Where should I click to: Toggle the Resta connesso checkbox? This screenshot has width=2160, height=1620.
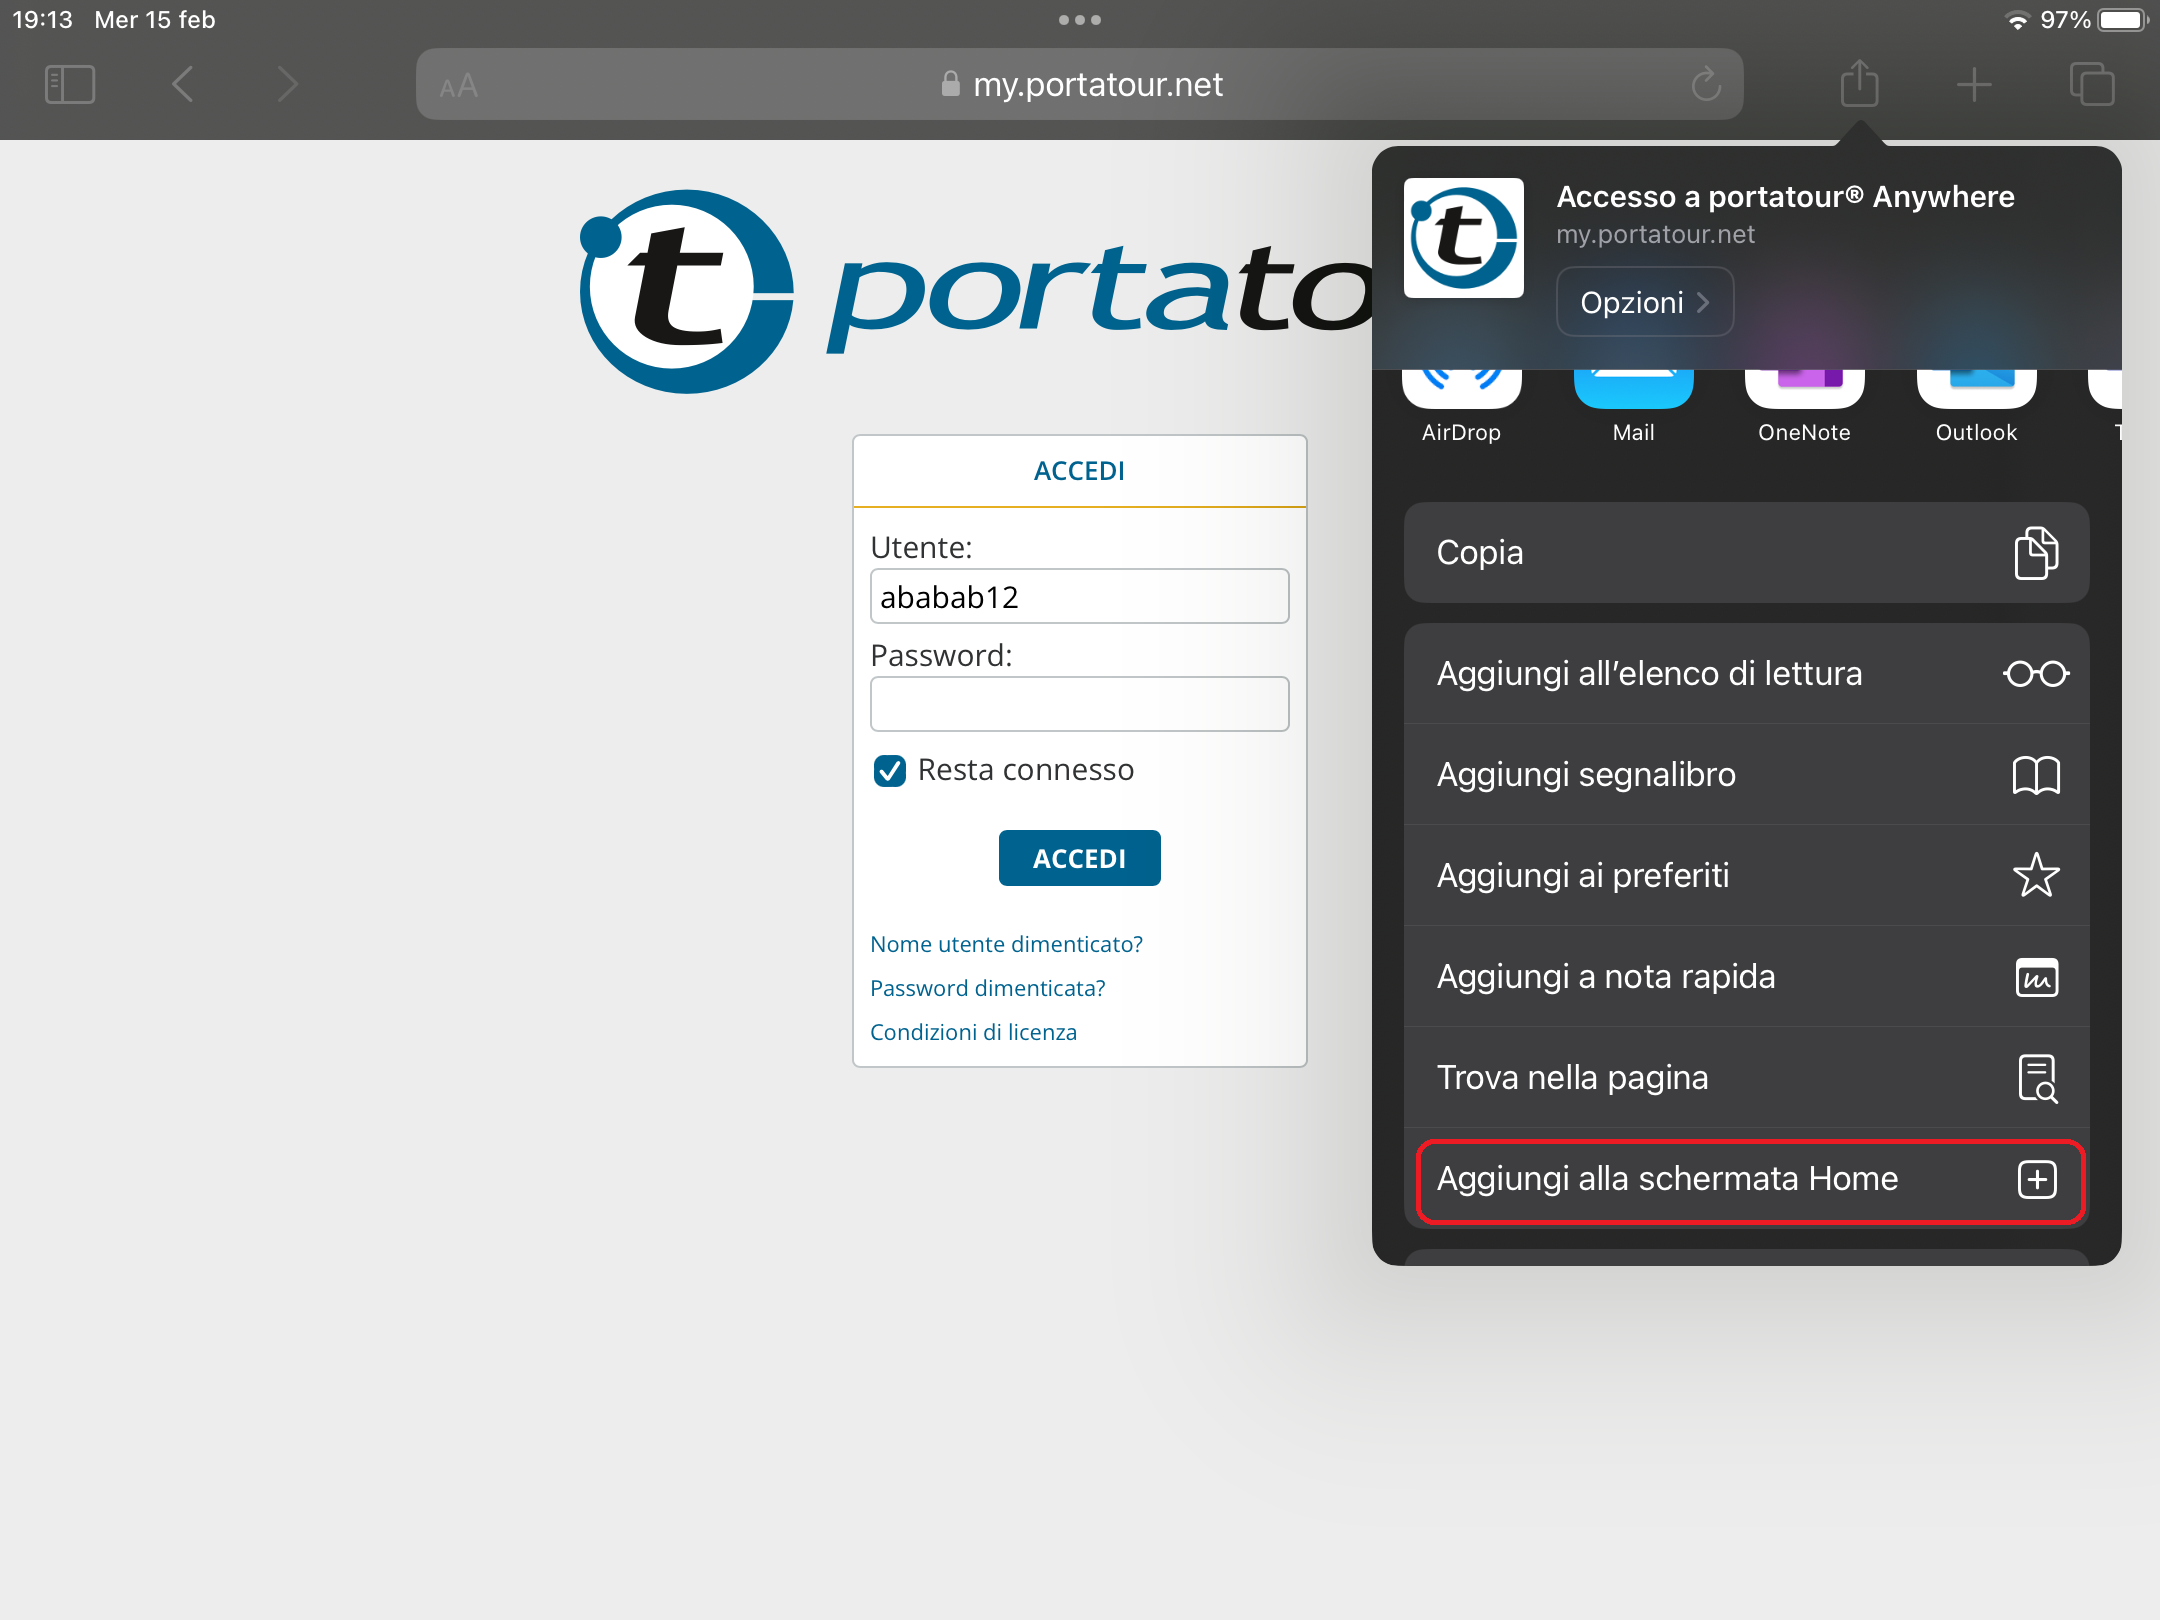886,771
